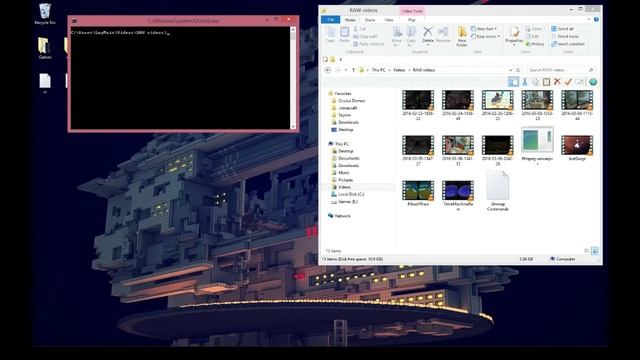
Task: Click History in the Open group
Action: coord(535,44)
